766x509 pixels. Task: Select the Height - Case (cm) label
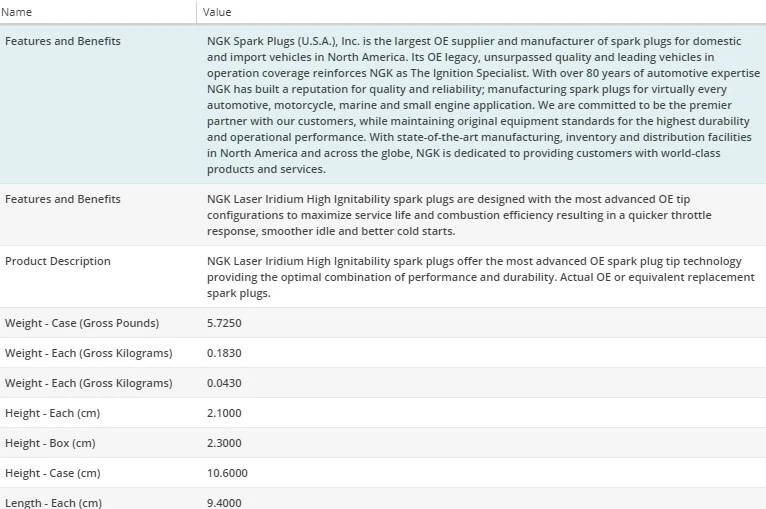tap(53, 473)
